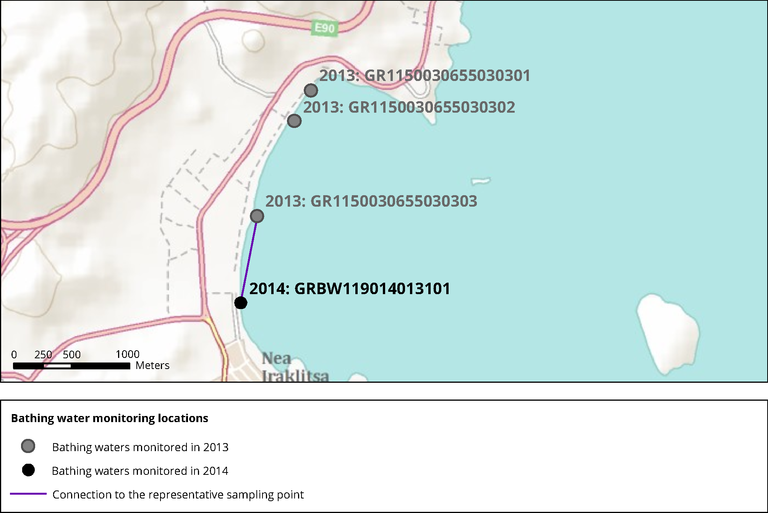
Task: Click the gray marker for GR1150030655030301
Action: tap(311, 91)
